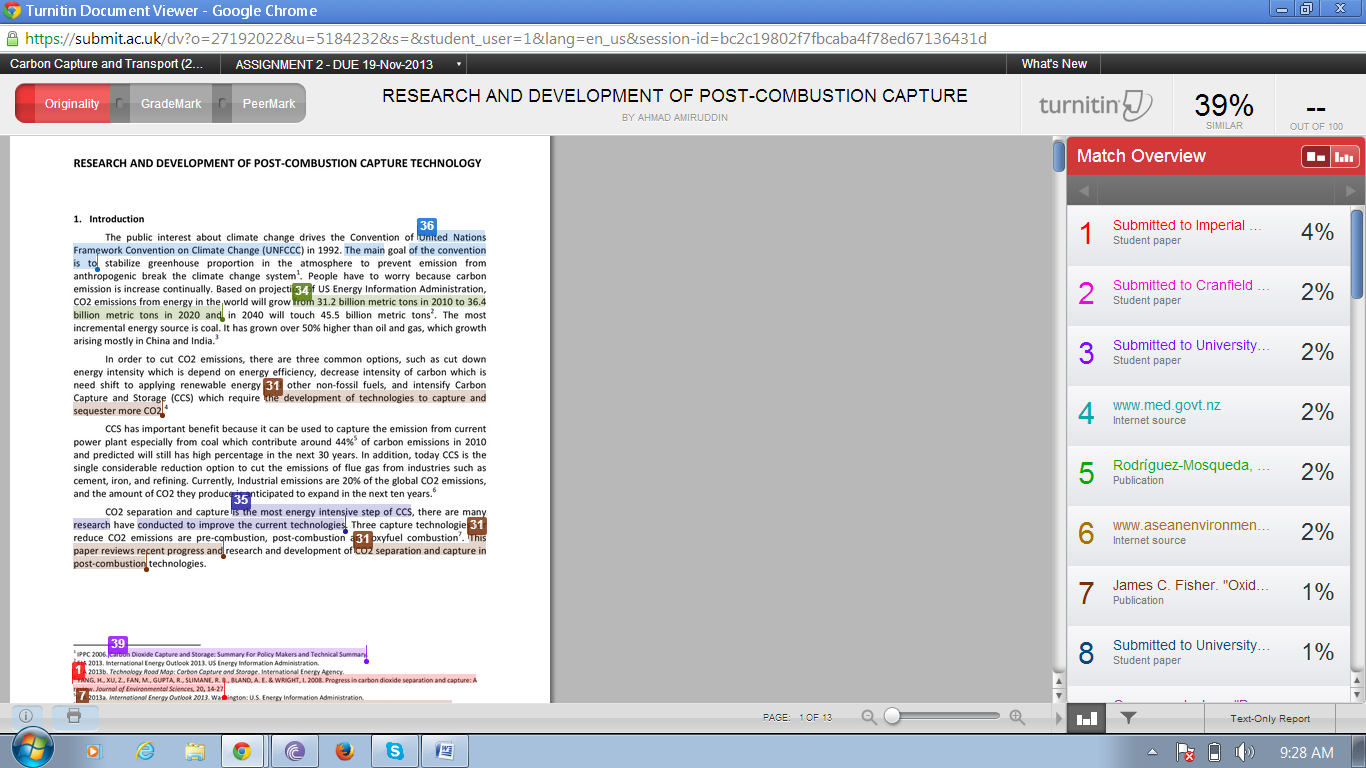Select Carbon Capture and Transport class tab
Viewport: 1366px width, 768px height.
(x=107, y=64)
